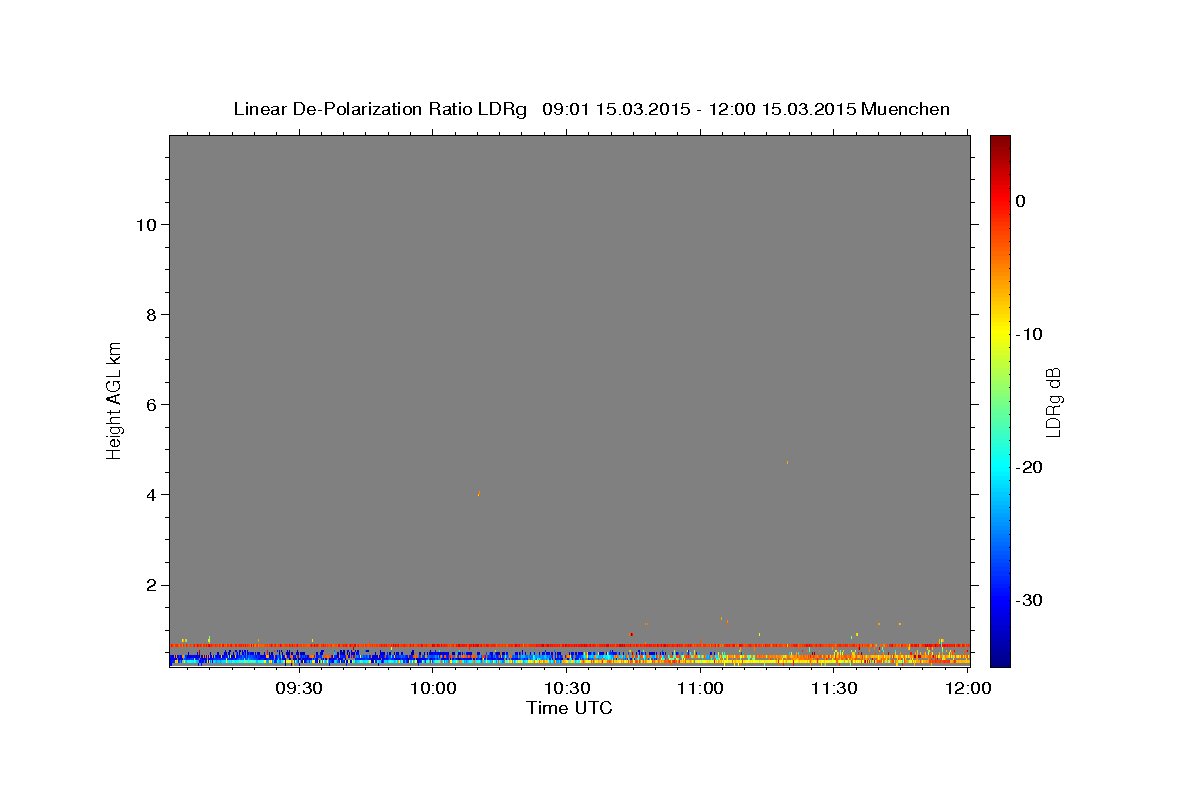Click the dark red top of the colorbar
The height and width of the screenshot is (800, 1200).
[1000, 145]
